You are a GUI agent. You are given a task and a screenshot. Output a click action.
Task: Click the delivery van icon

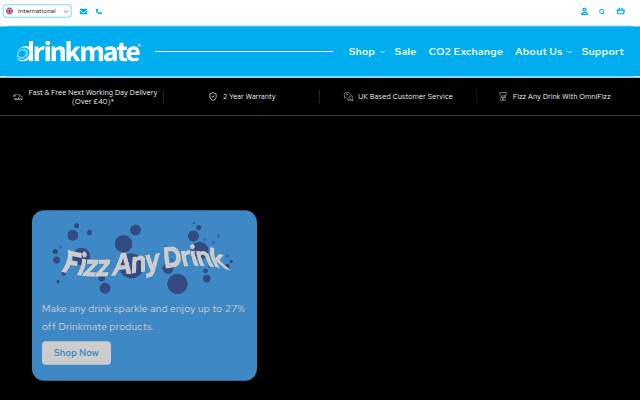[x=18, y=97]
